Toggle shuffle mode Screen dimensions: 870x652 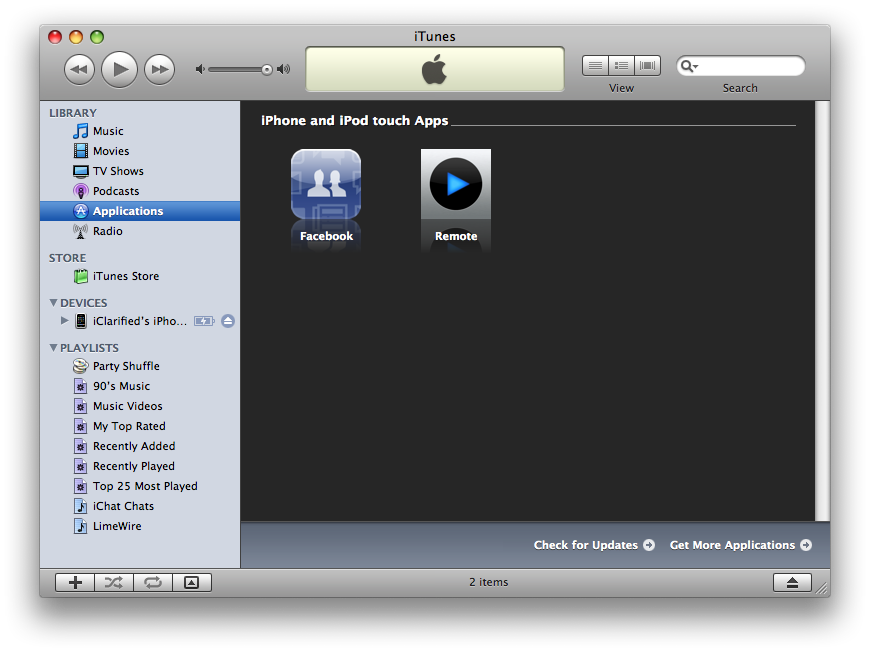(114, 582)
